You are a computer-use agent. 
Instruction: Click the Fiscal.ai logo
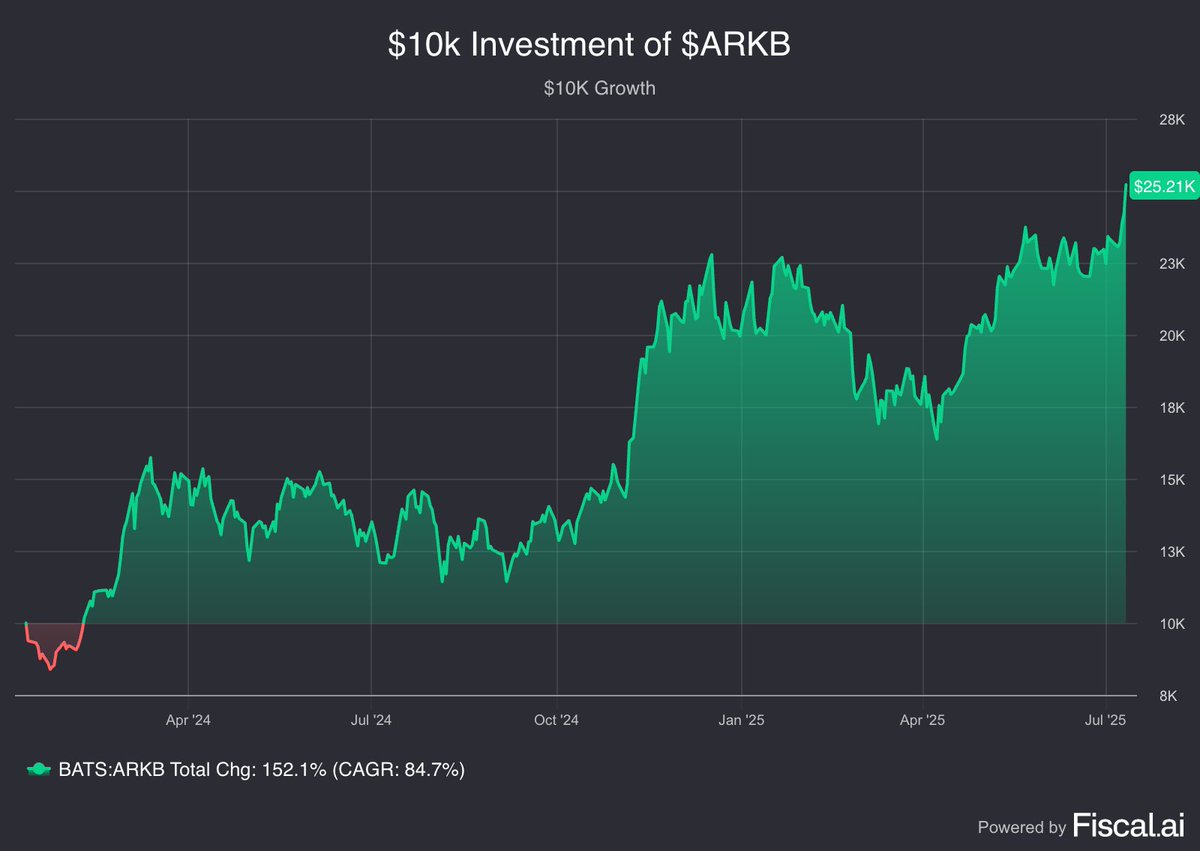click(x=1128, y=826)
